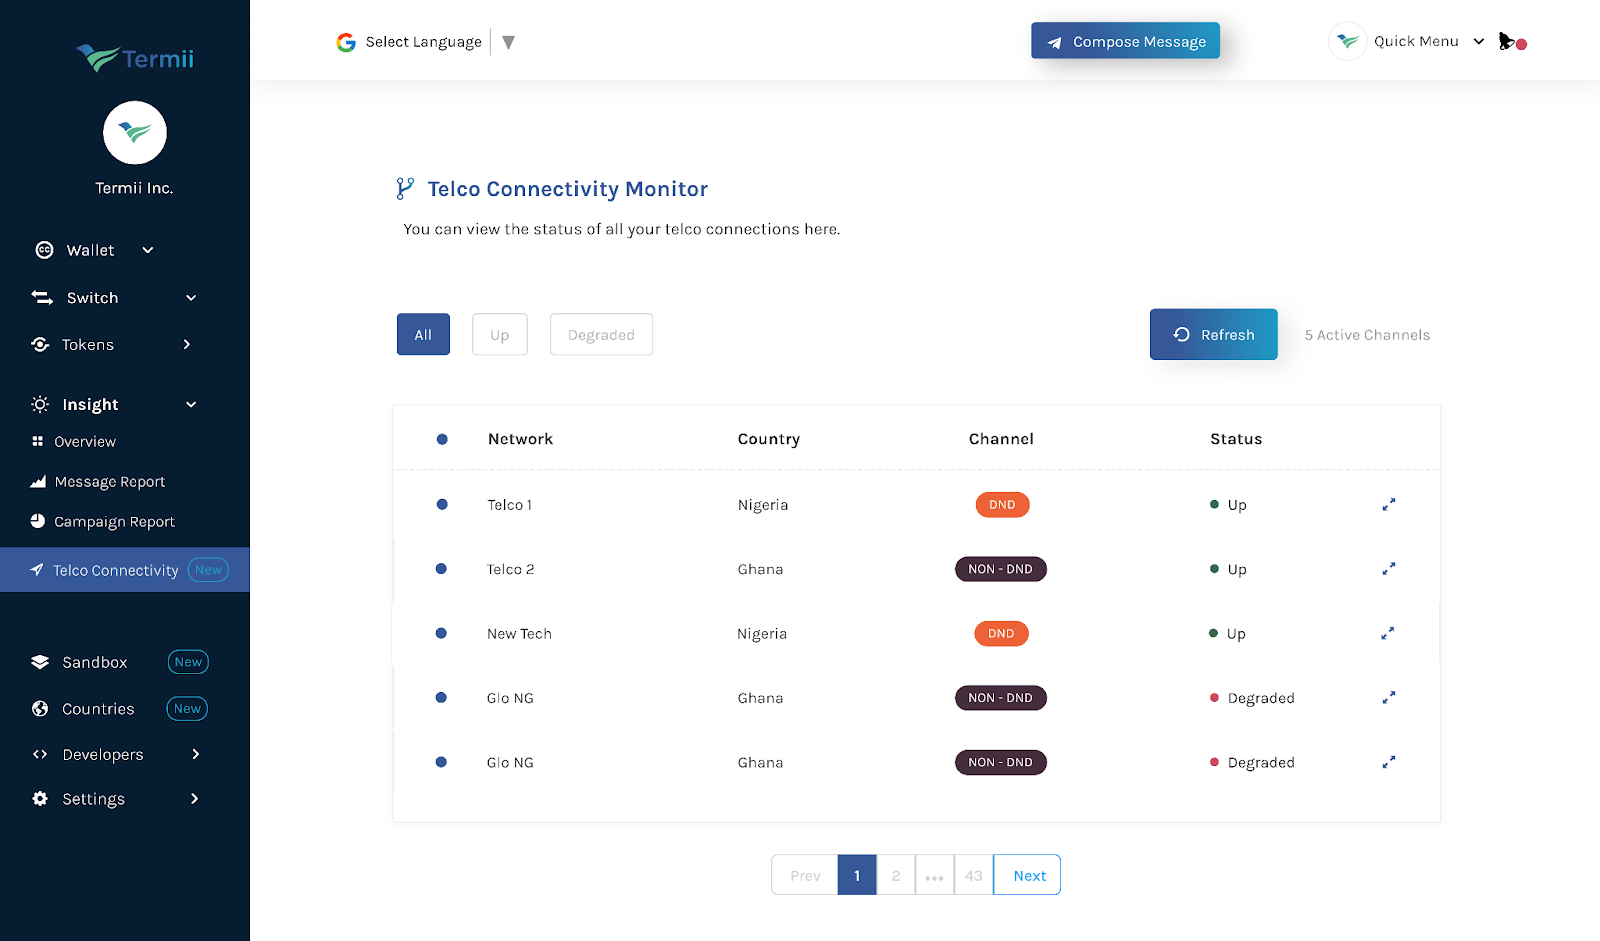Click the Tokens icon
This screenshot has width=1600, height=941.
pos(40,344)
